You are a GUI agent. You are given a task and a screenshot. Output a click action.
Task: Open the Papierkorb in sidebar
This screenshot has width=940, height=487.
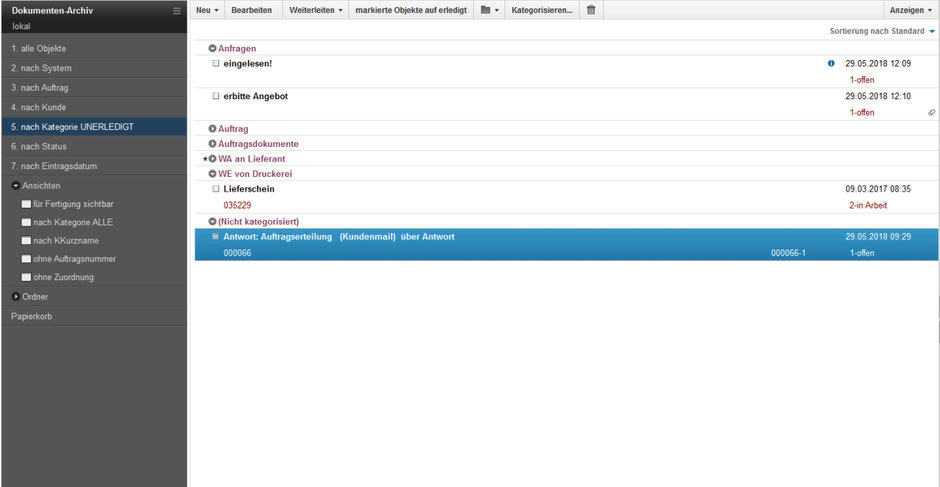pos(94,317)
